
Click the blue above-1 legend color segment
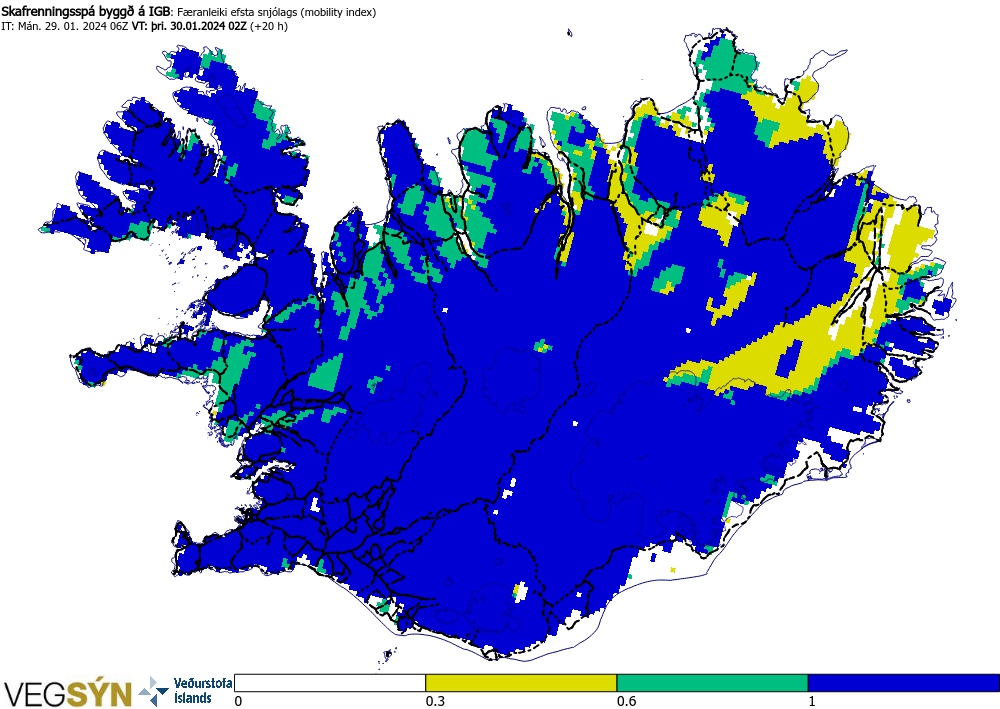click(904, 683)
